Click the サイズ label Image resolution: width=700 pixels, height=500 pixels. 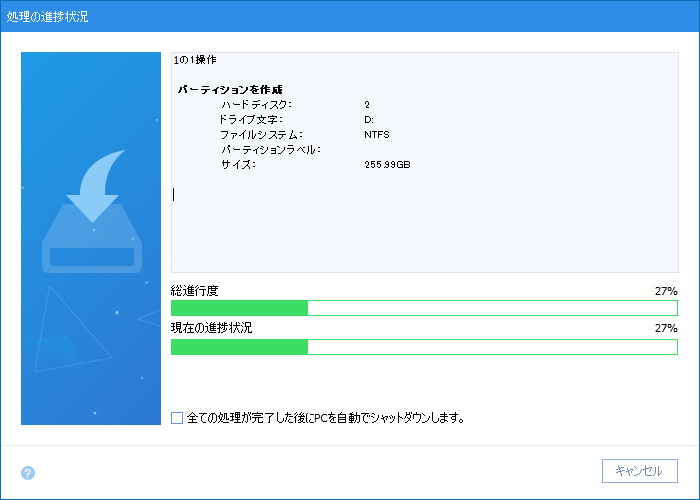pos(238,165)
